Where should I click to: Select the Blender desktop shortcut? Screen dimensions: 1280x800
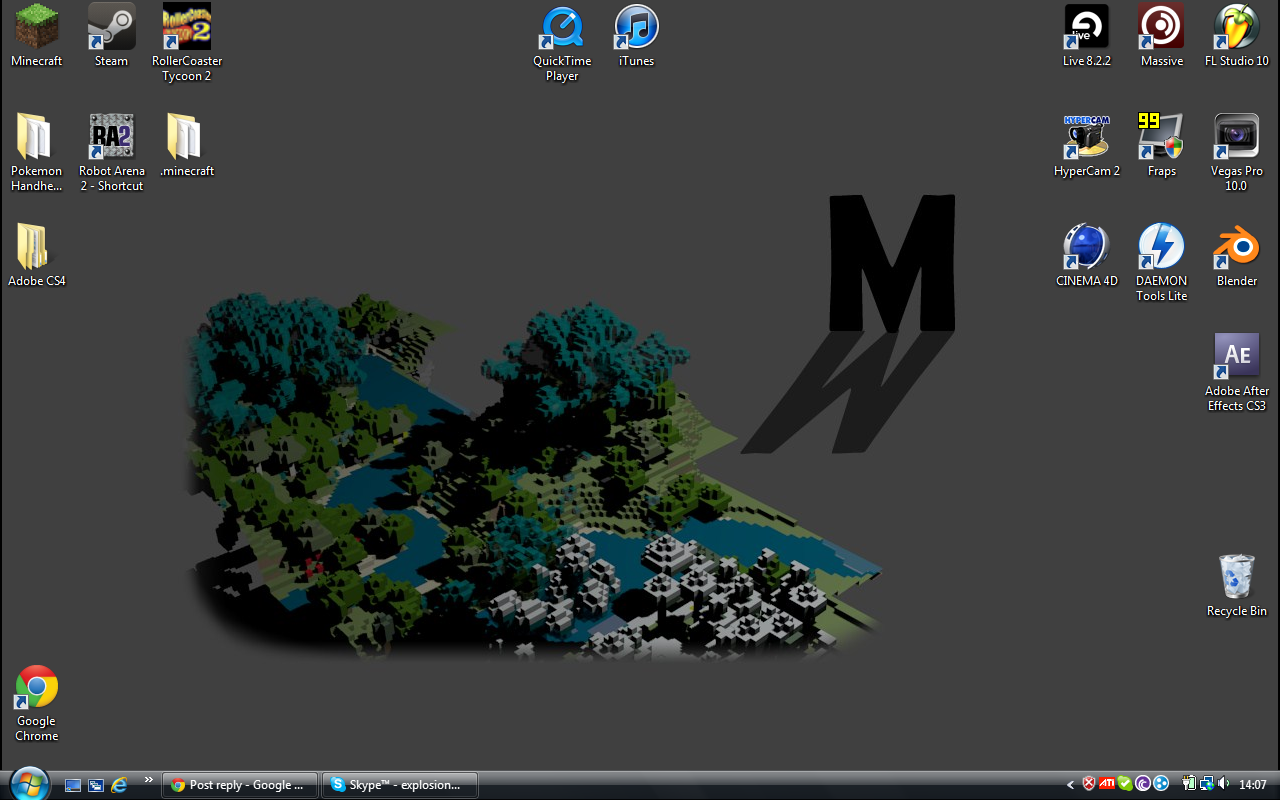(x=1237, y=255)
